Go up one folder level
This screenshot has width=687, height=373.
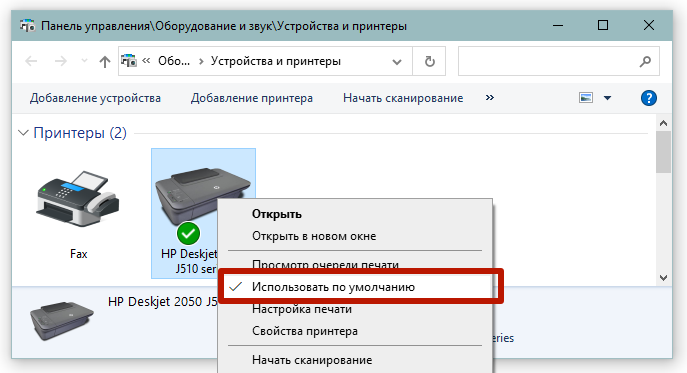click(104, 61)
